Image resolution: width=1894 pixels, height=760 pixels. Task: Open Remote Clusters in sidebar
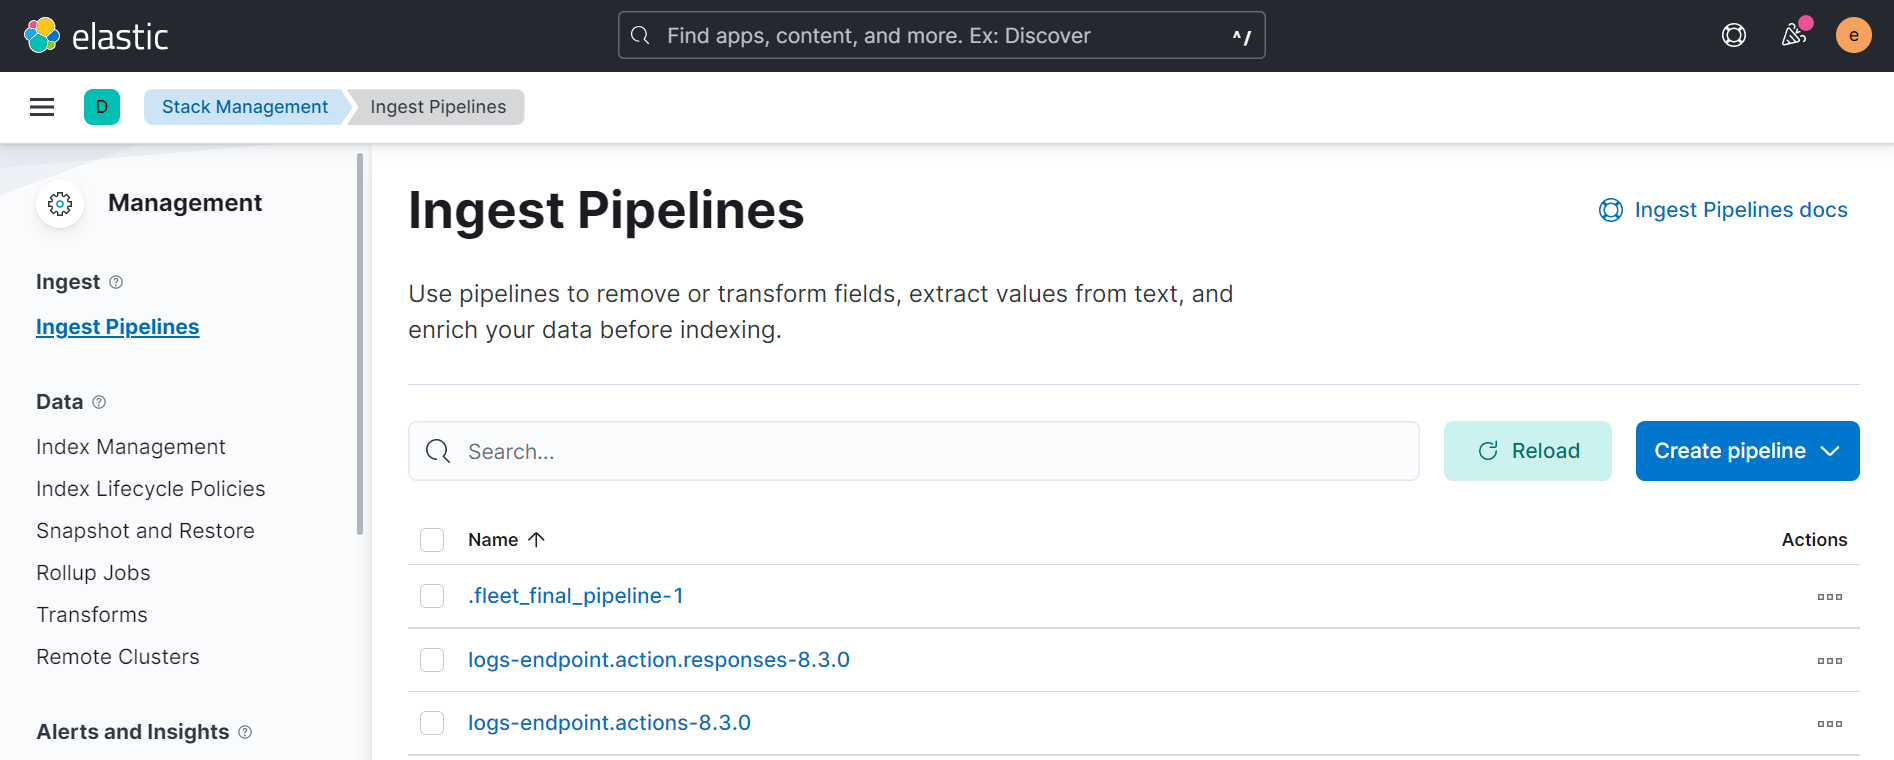[x=118, y=657]
